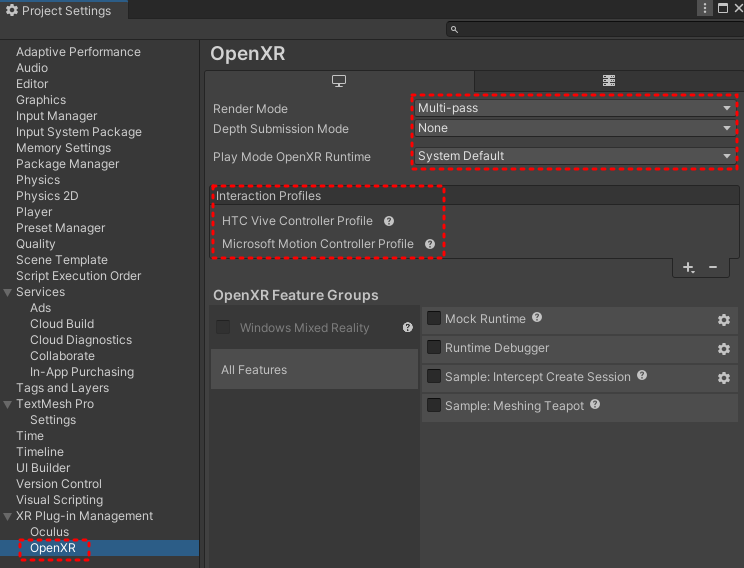Open the window options kebab menu

coord(705,8)
